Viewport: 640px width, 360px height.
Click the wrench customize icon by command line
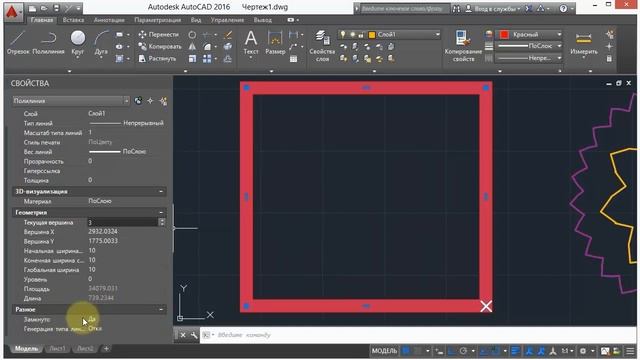click(194, 335)
